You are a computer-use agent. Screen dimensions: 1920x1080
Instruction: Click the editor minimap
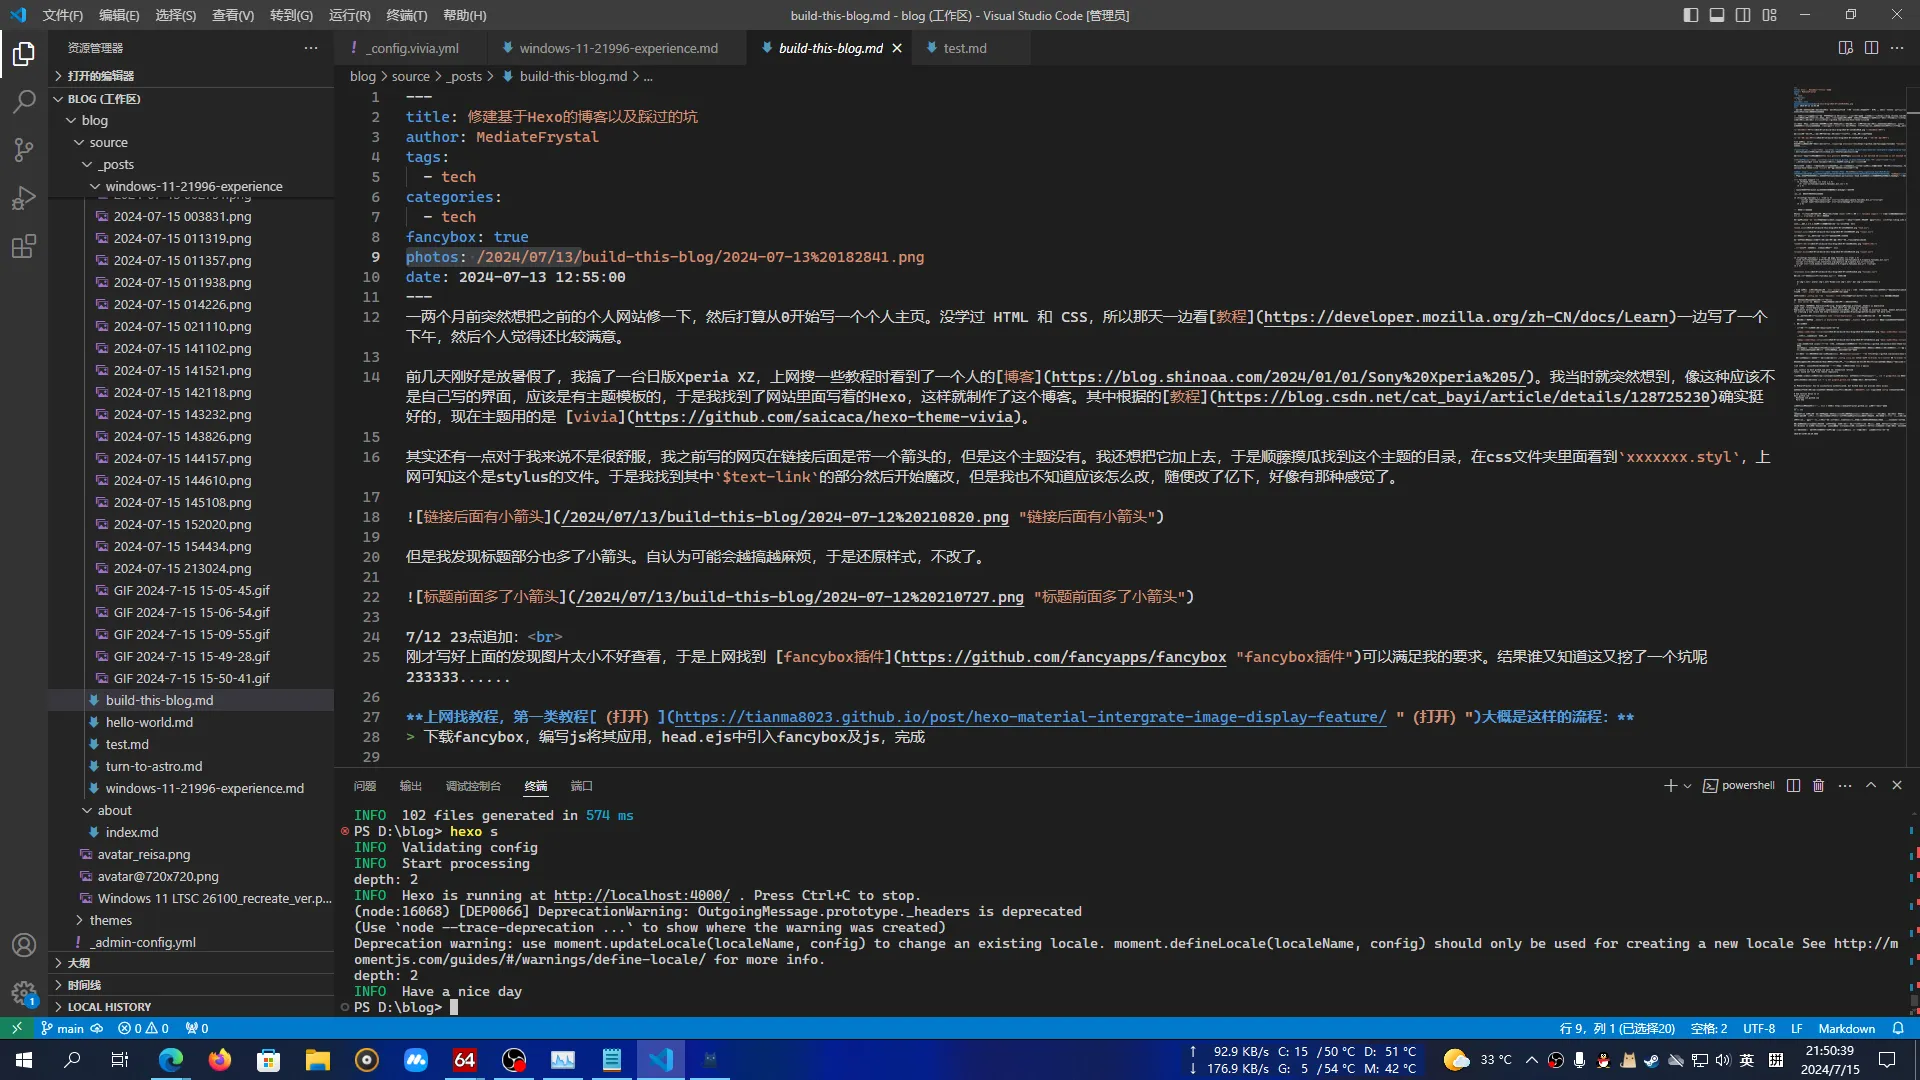coord(1848,260)
